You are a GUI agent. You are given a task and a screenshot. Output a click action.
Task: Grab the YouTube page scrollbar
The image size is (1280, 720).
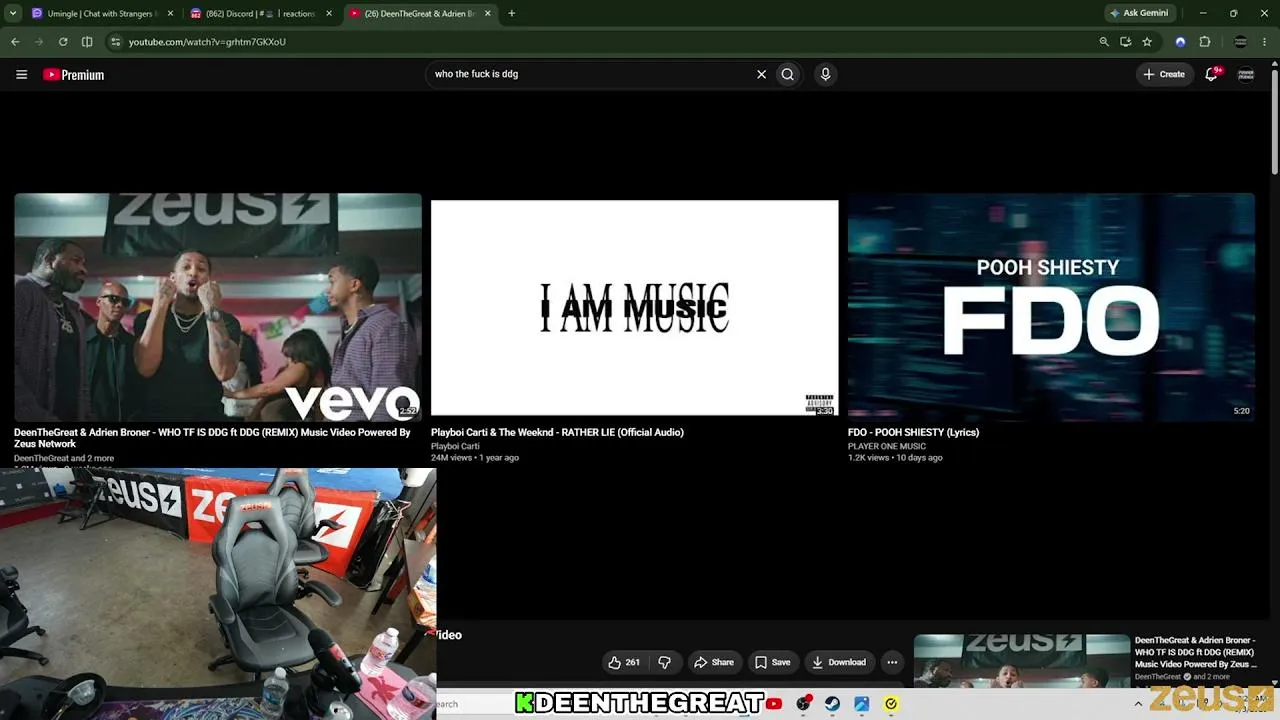(x=1275, y=120)
